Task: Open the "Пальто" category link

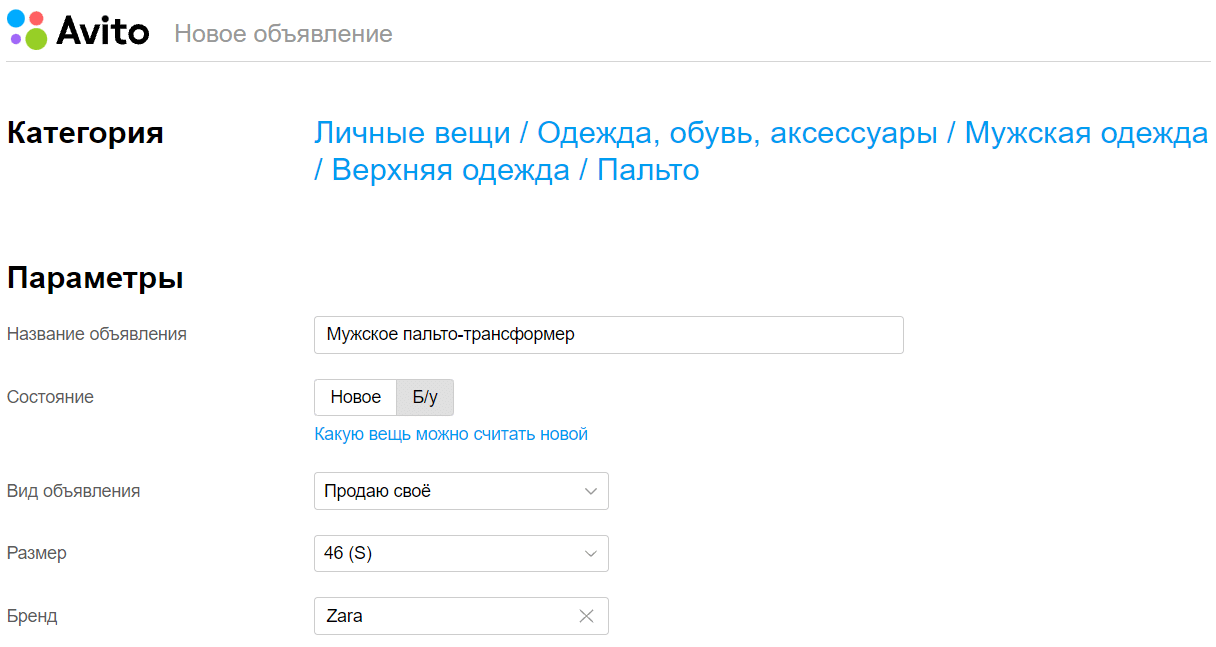Action: pos(648,169)
